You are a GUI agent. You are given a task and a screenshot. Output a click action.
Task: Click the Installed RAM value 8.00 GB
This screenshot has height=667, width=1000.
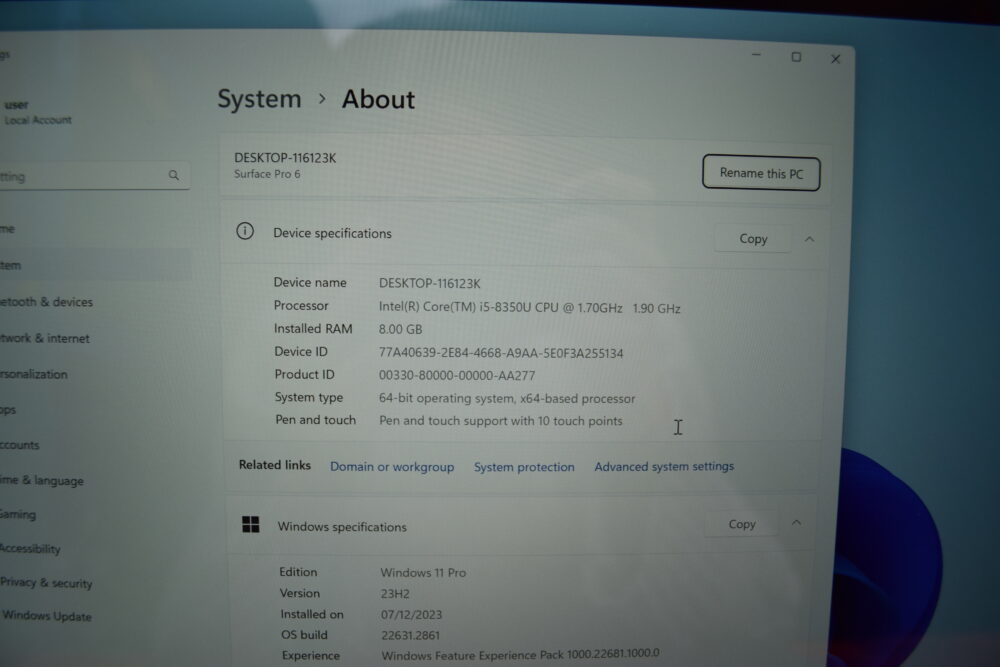coord(400,329)
